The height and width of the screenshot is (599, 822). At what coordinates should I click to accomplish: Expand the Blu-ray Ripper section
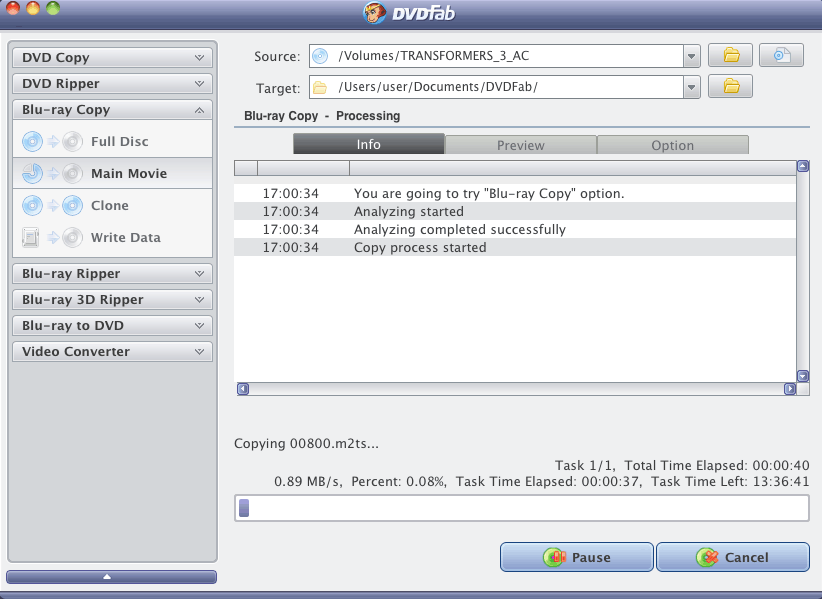[x=112, y=273]
